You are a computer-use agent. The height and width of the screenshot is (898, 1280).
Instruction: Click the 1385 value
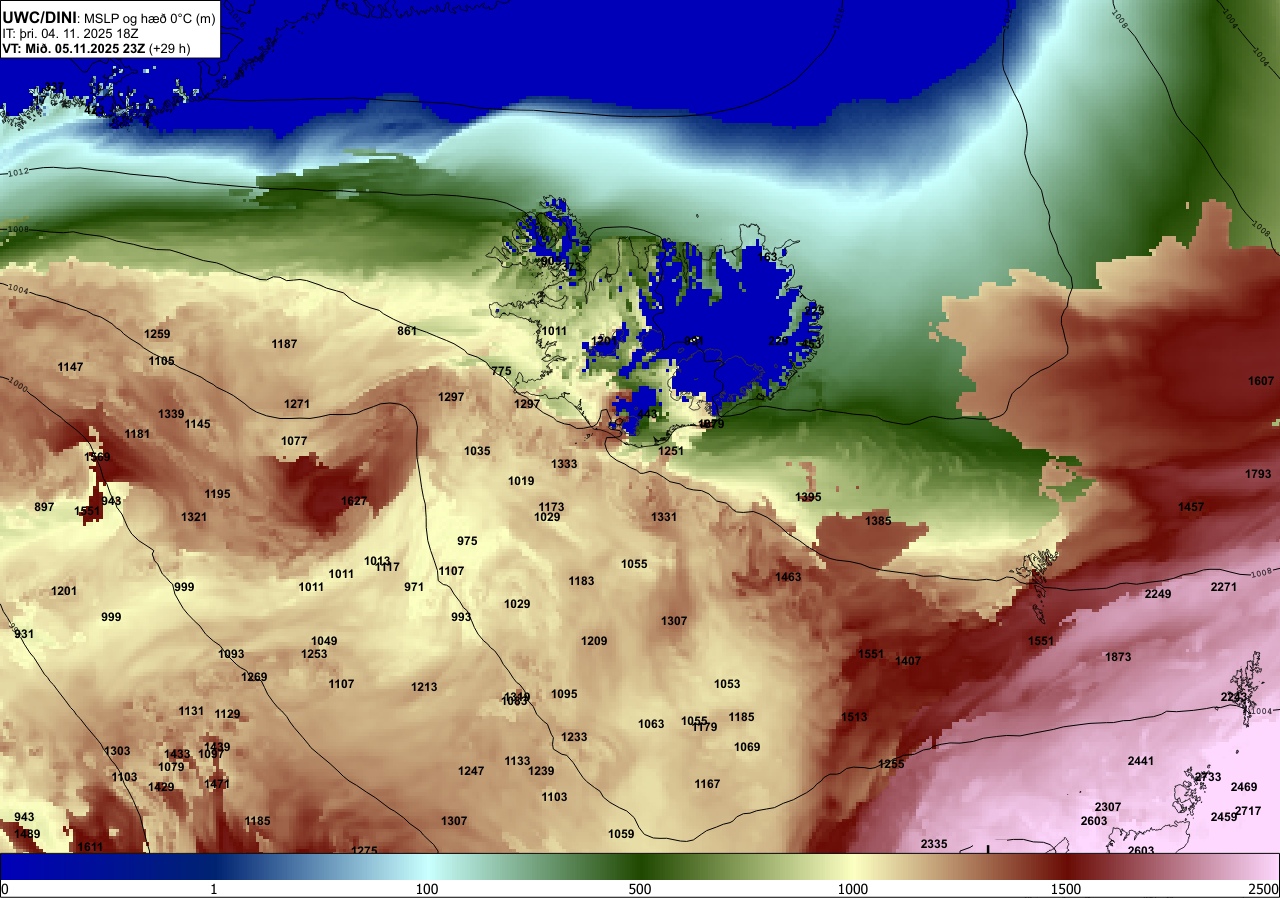point(878,521)
